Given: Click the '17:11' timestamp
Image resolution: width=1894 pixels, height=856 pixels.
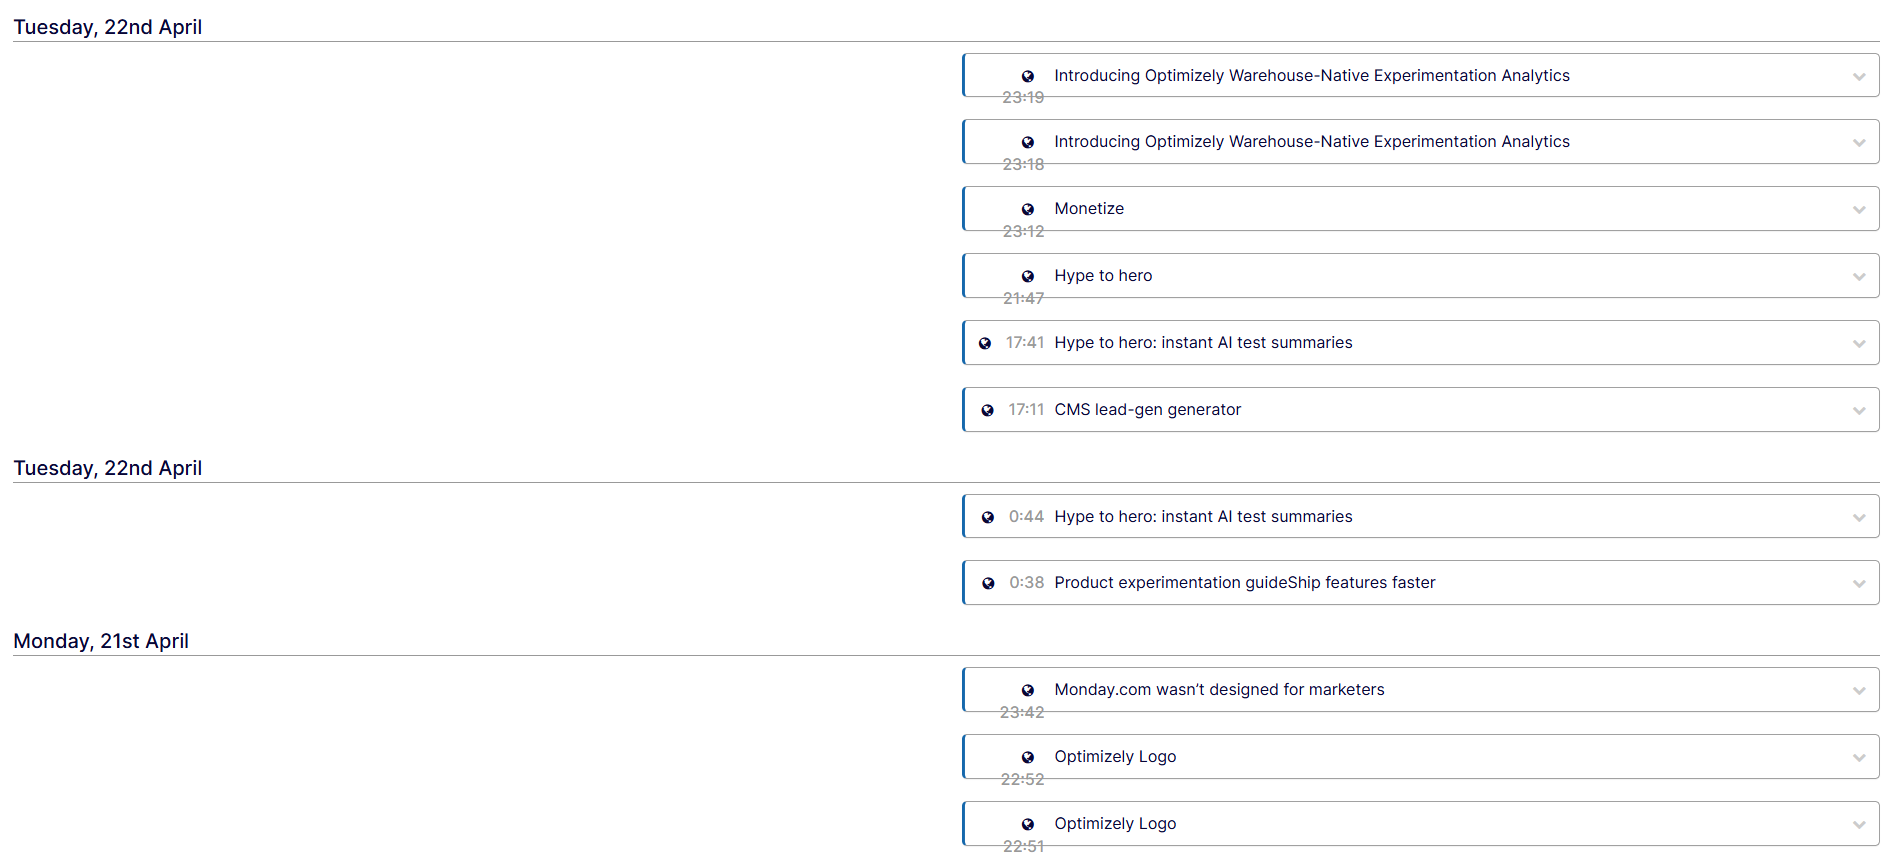Looking at the screenshot, I should (1026, 410).
